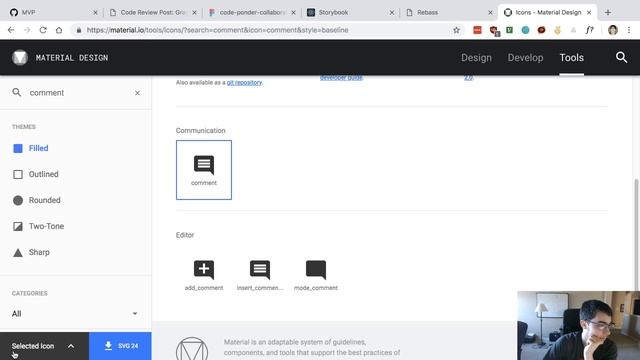Screen dimensions: 640x360
Task: Select the insert_comment icon
Action: coord(260,275)
